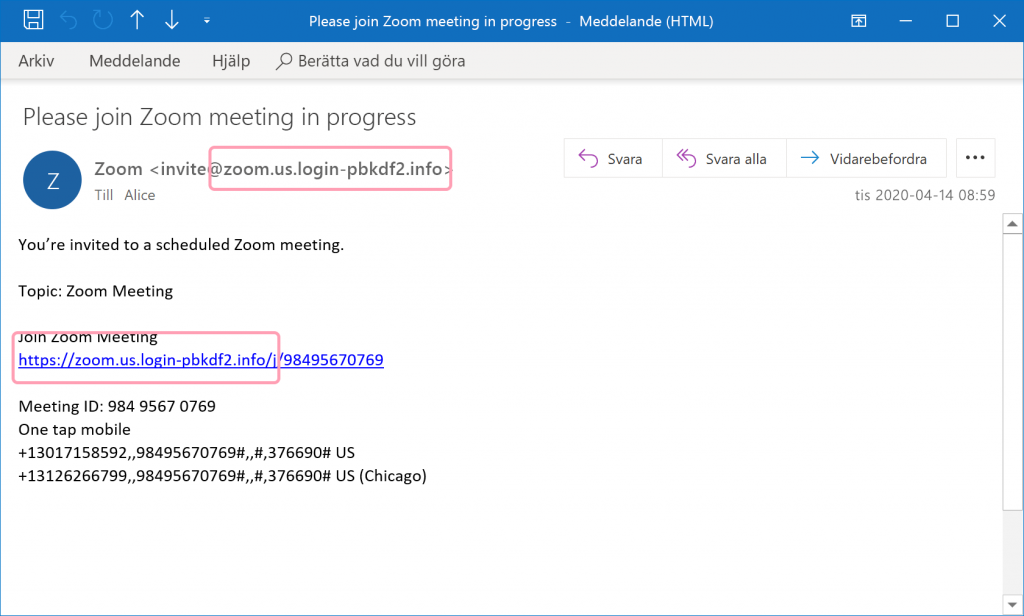Screen dimensions: 1024x616
Task: Click the Redo arrow icon
Action: pos(103,20)
